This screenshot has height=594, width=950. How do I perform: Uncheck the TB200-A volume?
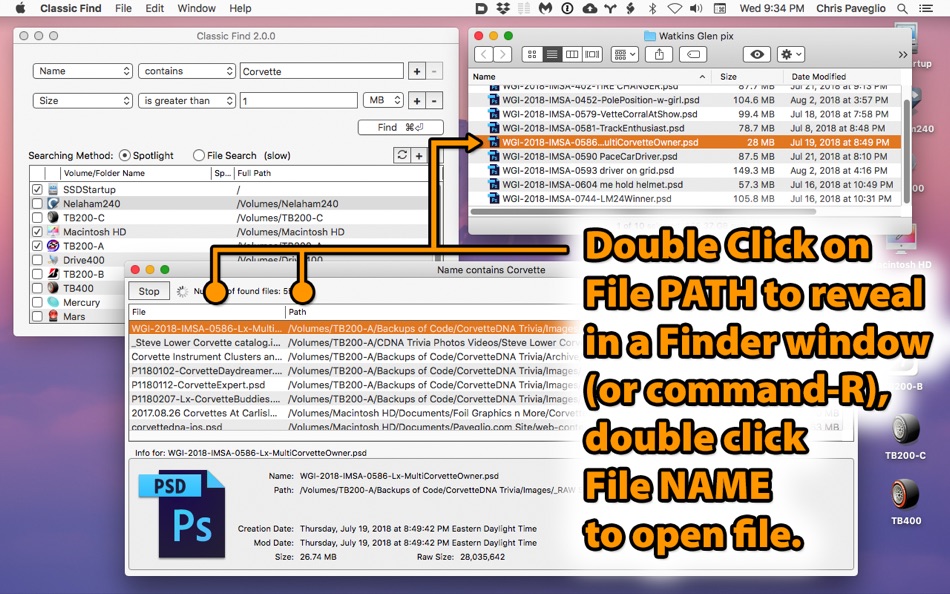(x=37, y=245)
